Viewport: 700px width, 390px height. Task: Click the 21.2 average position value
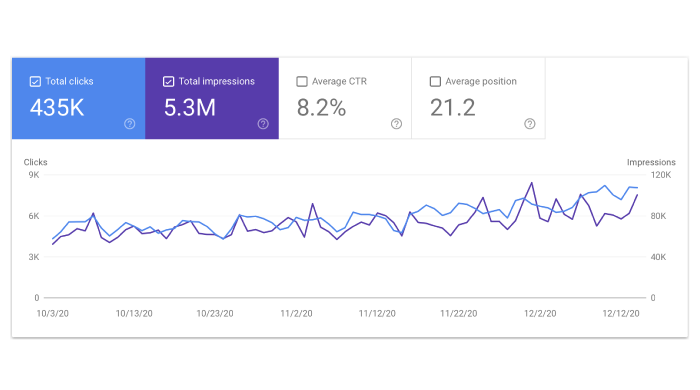[453, 108]
